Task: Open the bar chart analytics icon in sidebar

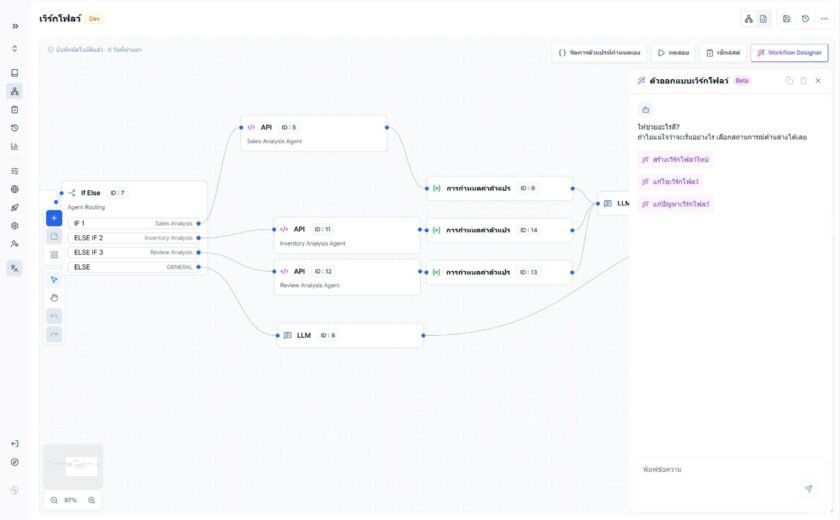Action: 14,146
